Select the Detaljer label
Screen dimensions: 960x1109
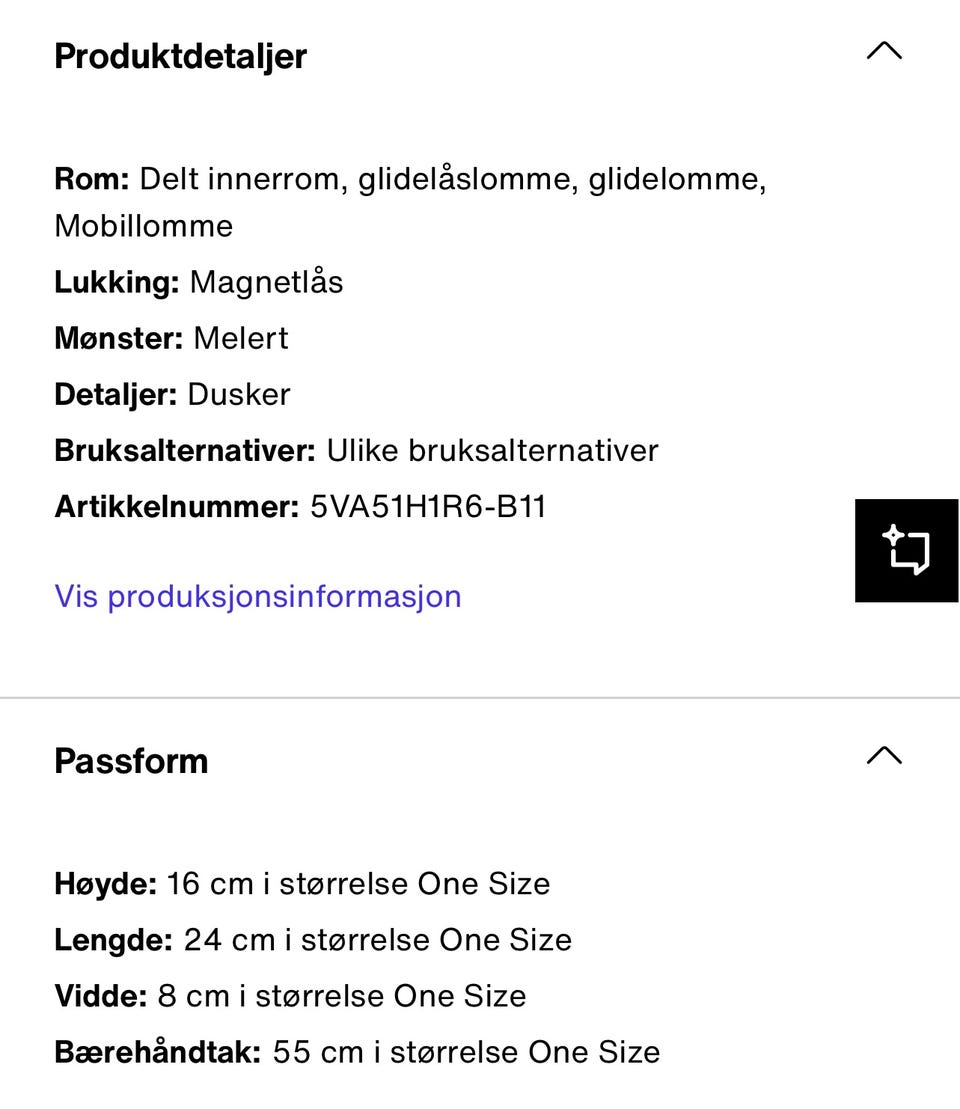coord(116,394)
